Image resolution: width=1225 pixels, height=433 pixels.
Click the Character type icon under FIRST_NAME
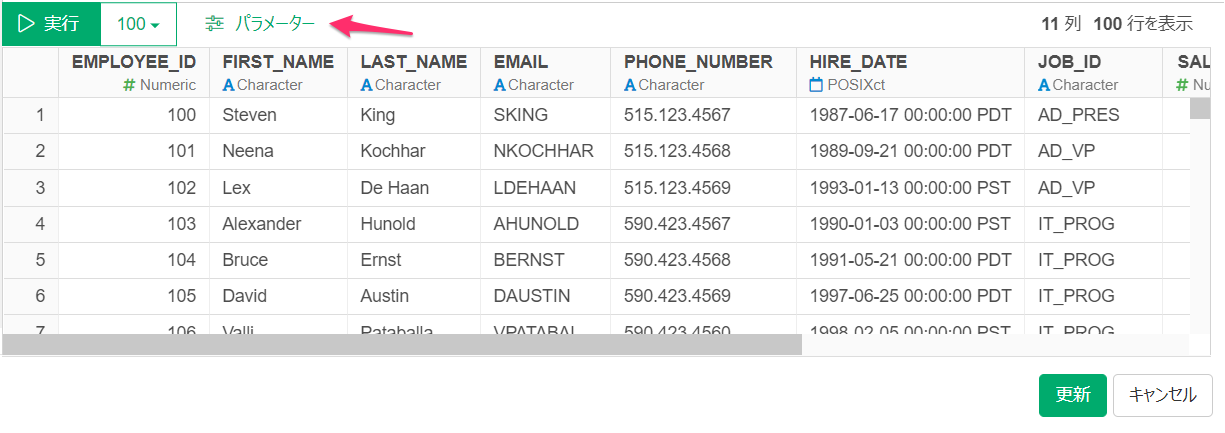tap(228, 85)
